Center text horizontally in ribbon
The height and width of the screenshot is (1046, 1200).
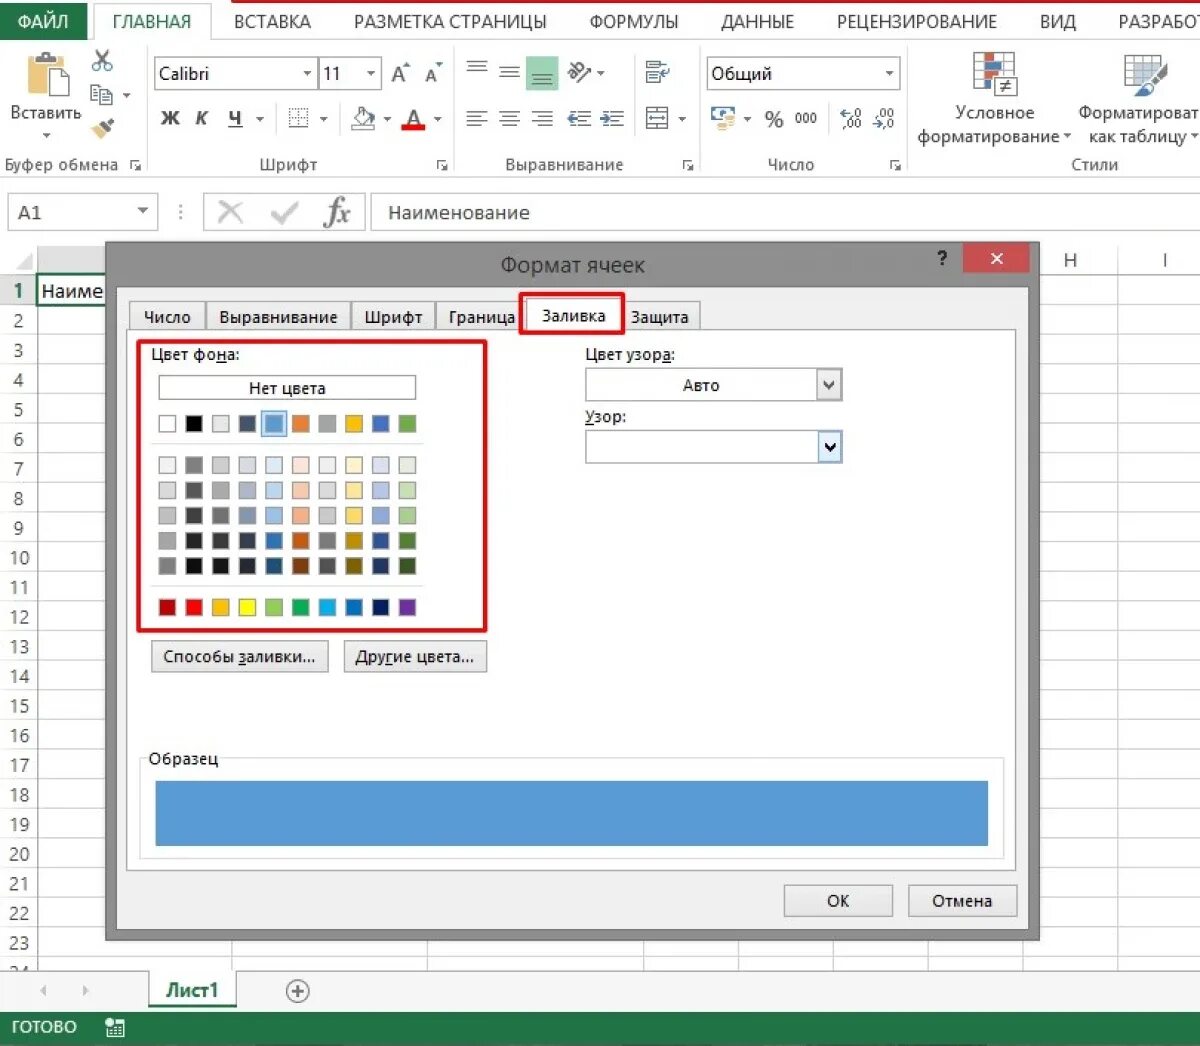[509, 119]
